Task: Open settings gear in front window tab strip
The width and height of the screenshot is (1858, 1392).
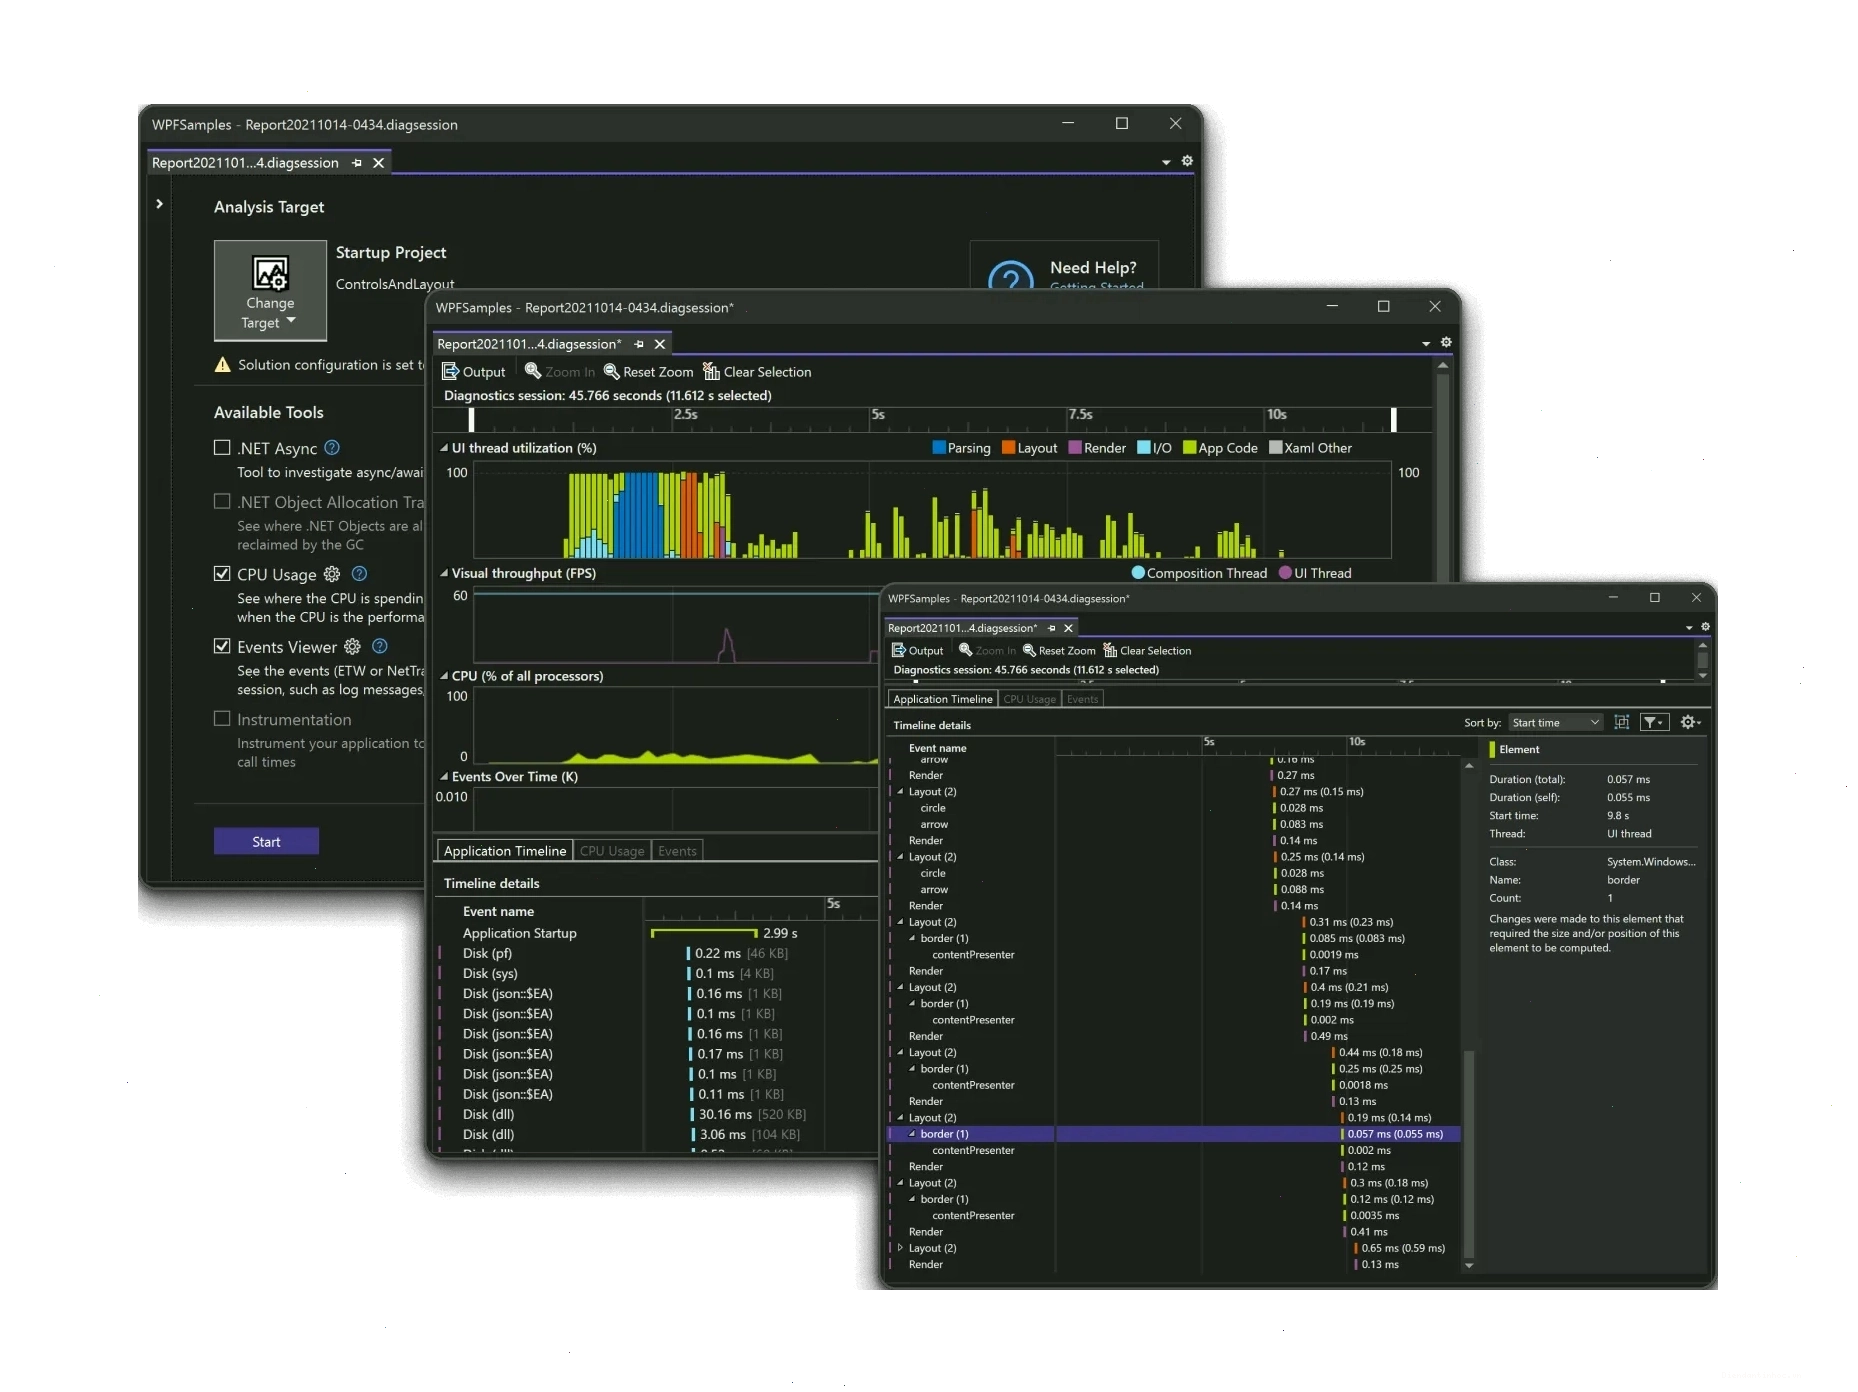Action: (1705, 627)
